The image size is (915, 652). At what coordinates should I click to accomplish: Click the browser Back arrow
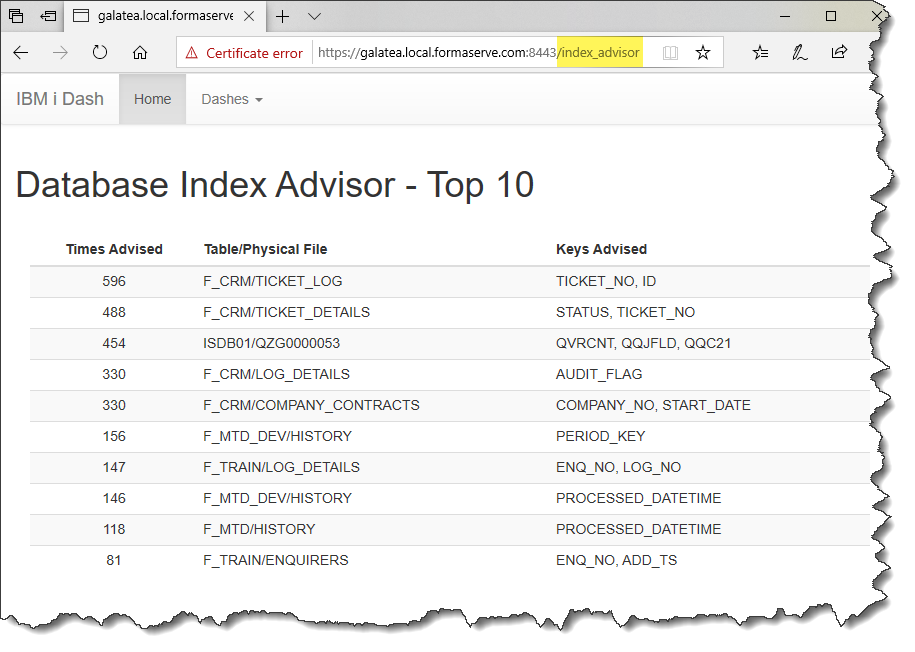[20, 53]
